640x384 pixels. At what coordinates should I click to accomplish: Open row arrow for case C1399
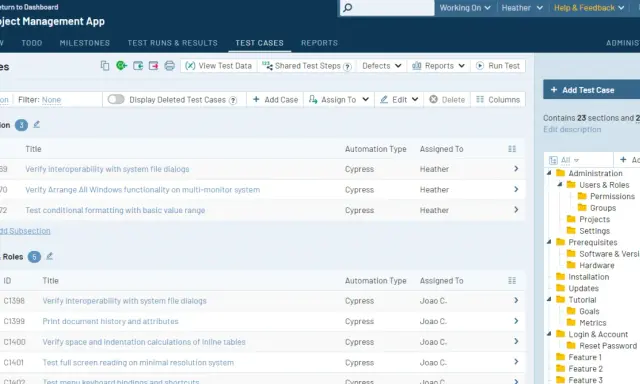[x=516, y=321]
